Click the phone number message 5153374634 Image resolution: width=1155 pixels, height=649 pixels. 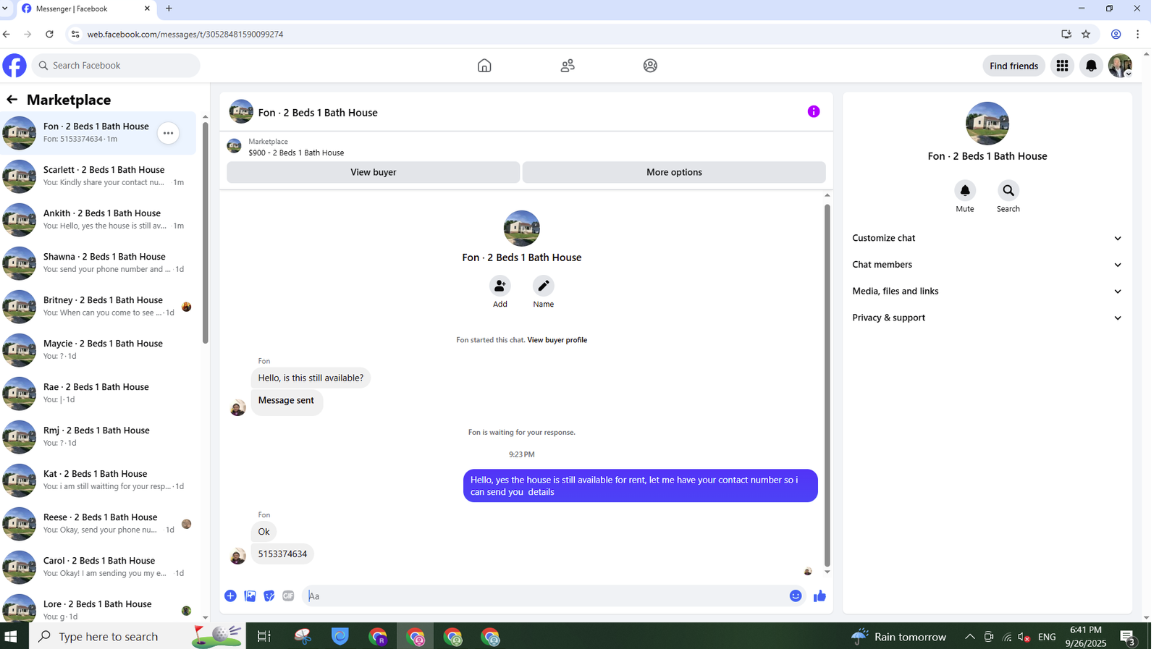click(x=282, y=554)
